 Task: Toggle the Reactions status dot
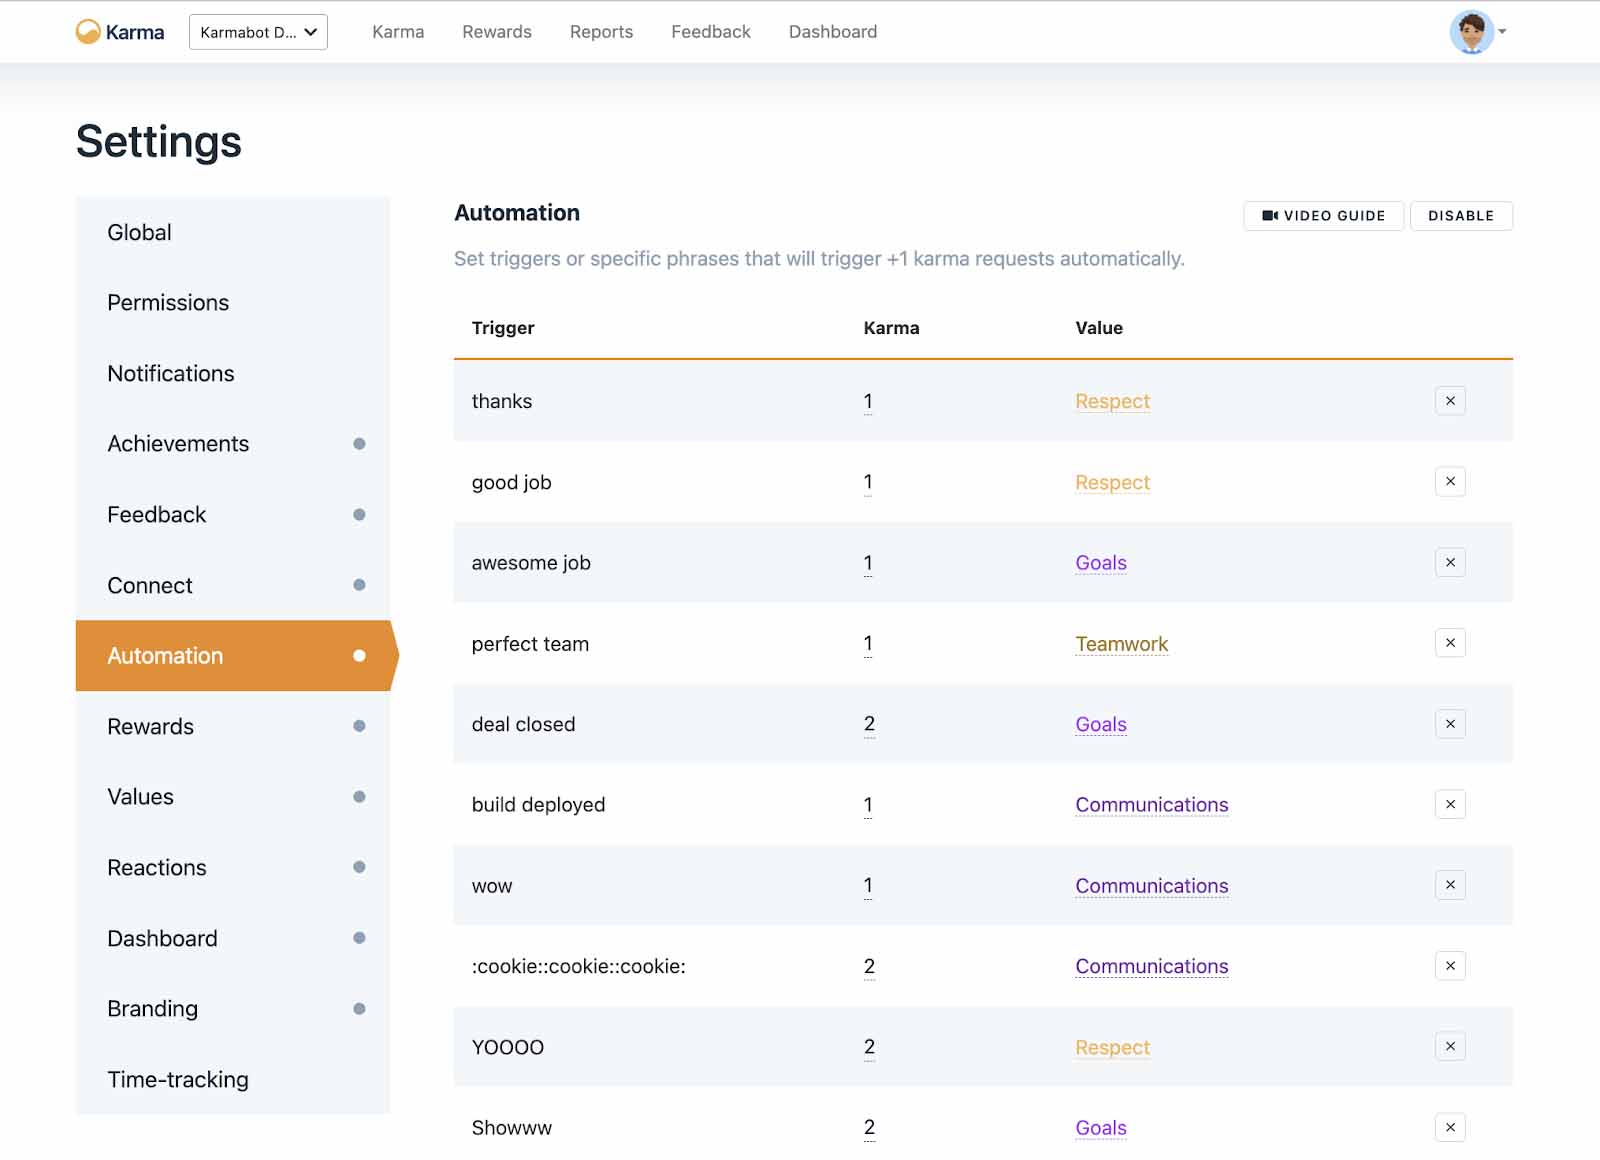(x=359, y=867)
